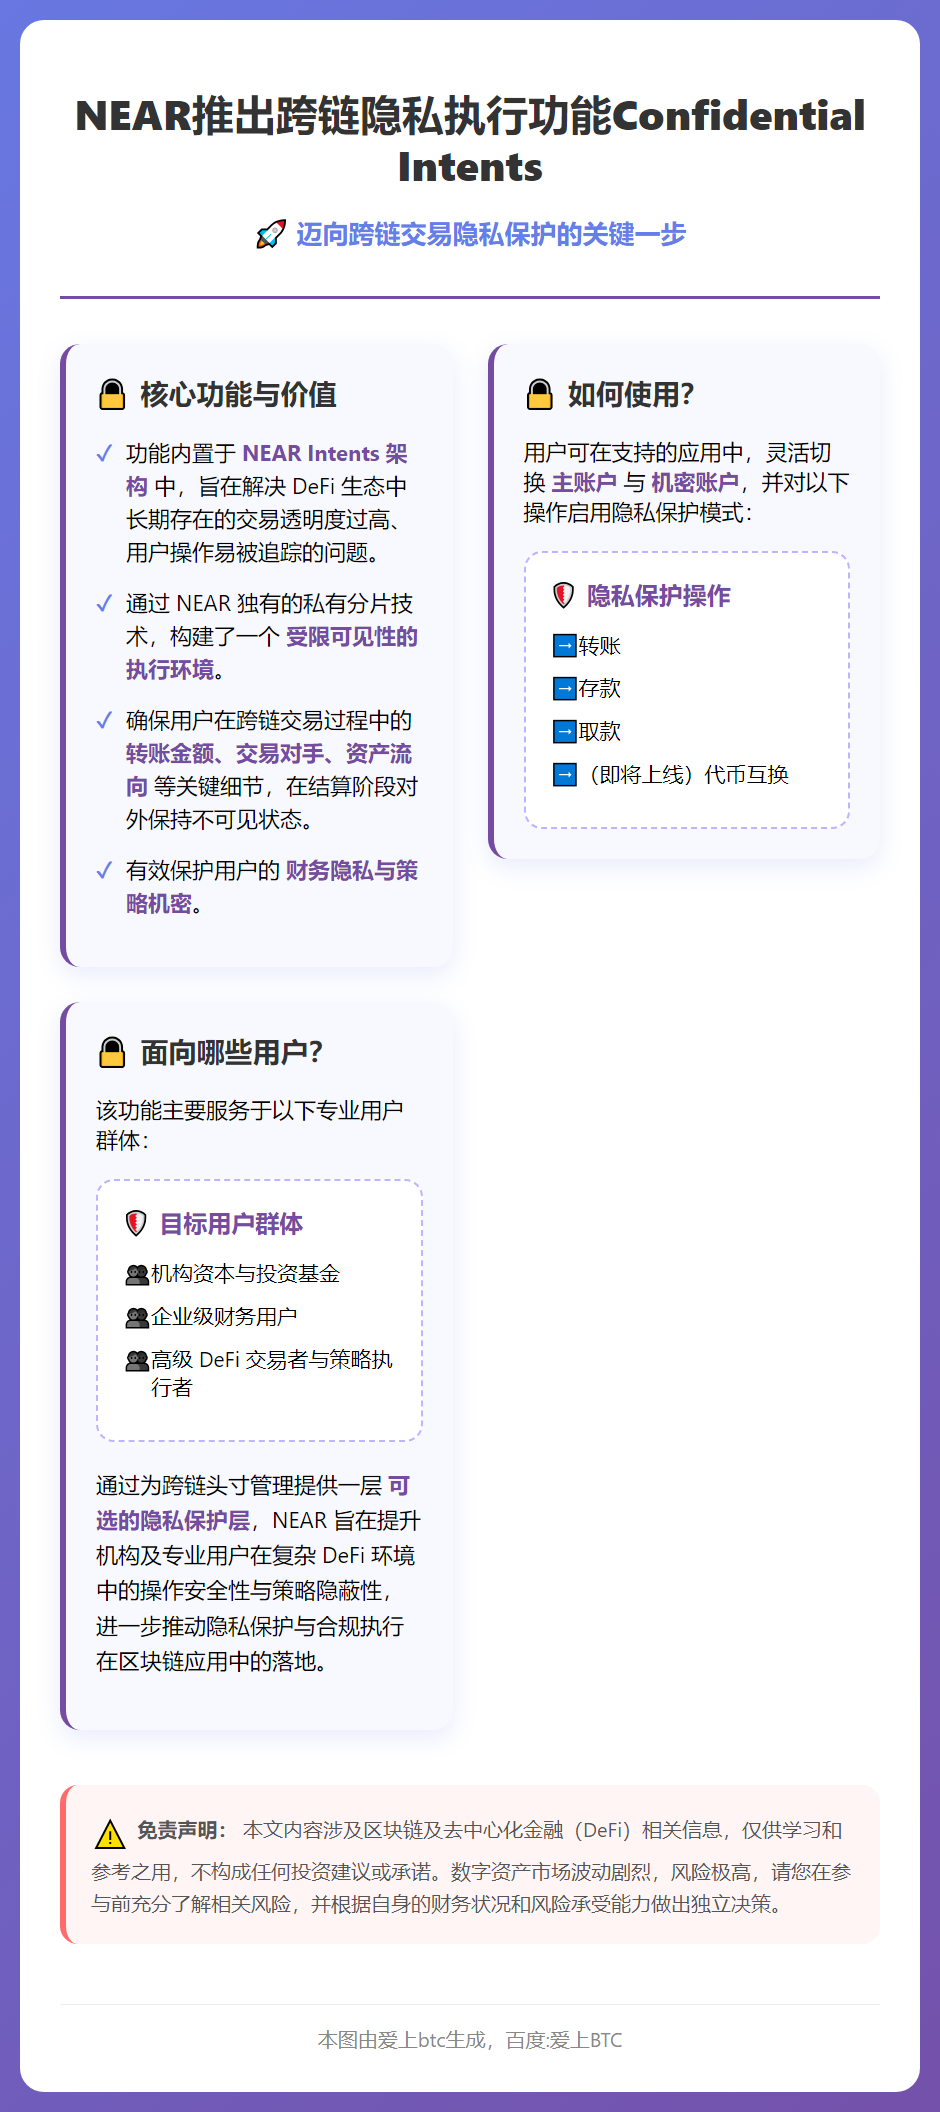Click the highlighted text NEAR Intents 架构
The height and width of the screenshot is (2112, 940).
click(x=267, y=470)
